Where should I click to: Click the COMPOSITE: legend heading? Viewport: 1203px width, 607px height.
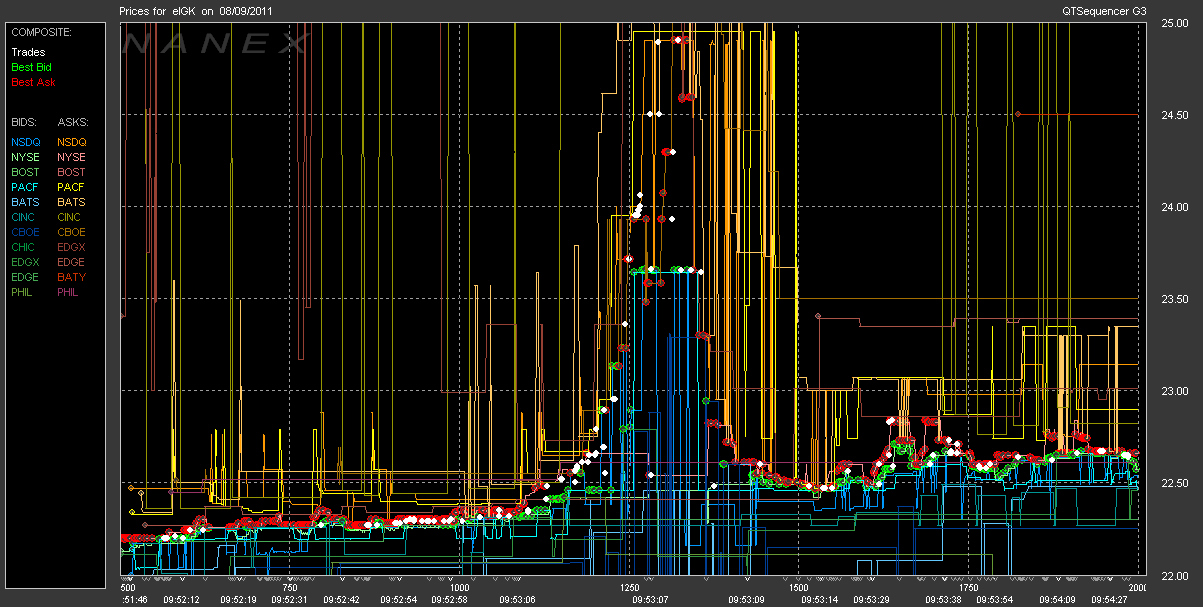coord(41,32)
